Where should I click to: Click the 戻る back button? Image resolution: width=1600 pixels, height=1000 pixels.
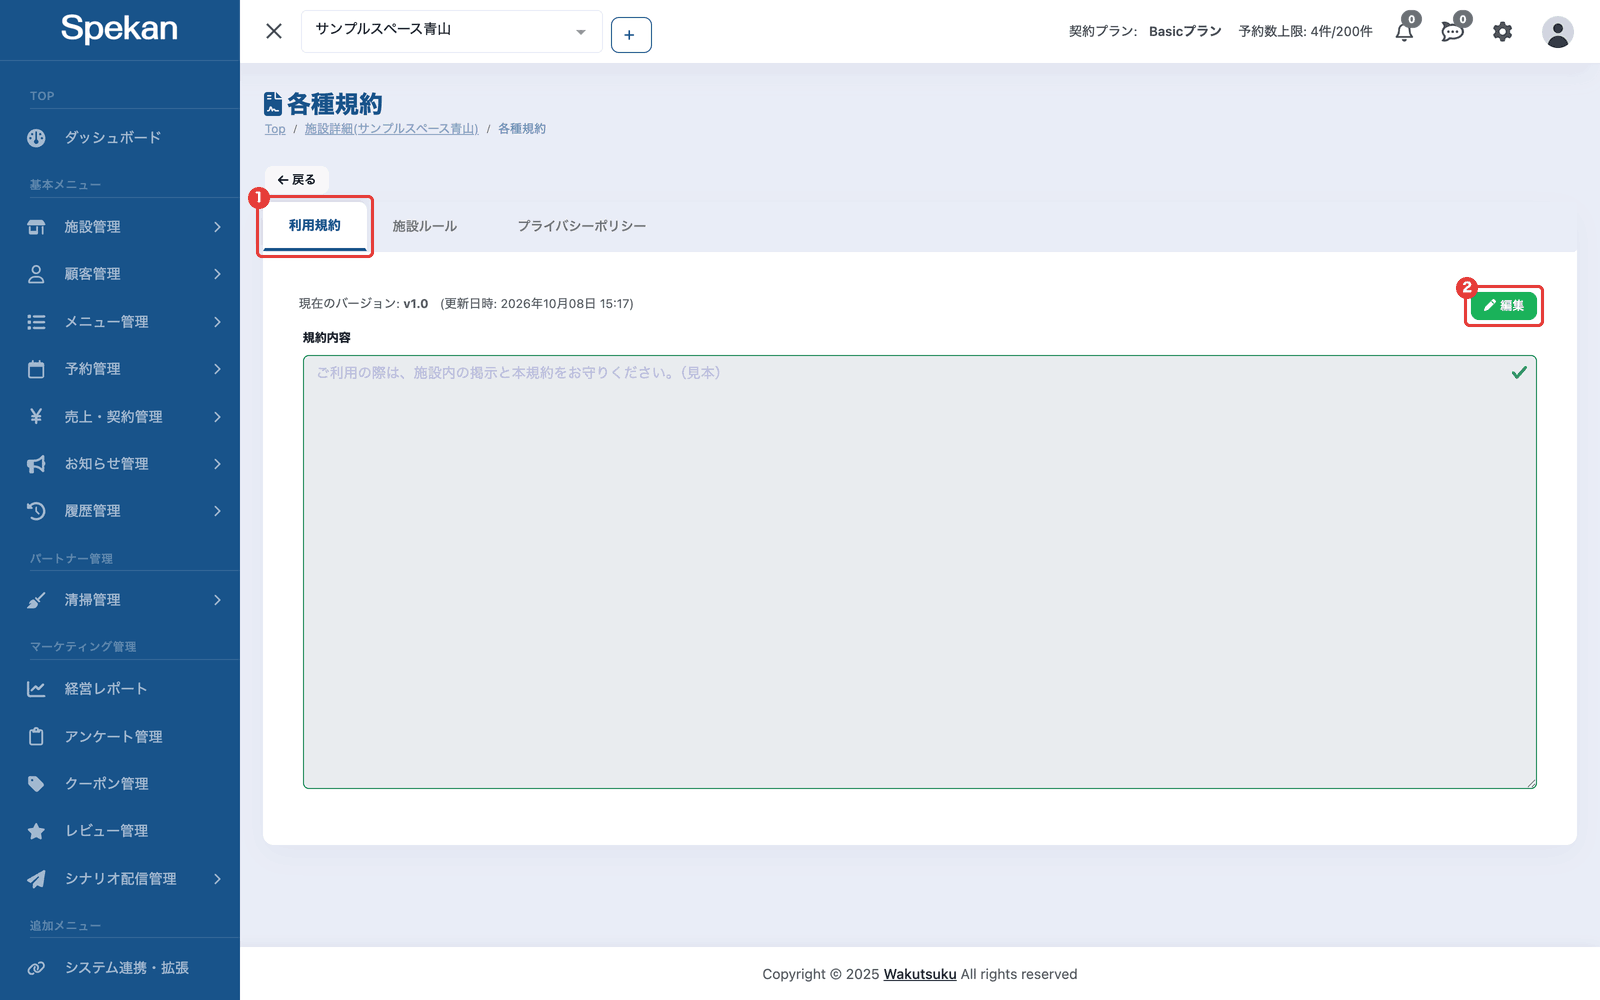point(297,180)
